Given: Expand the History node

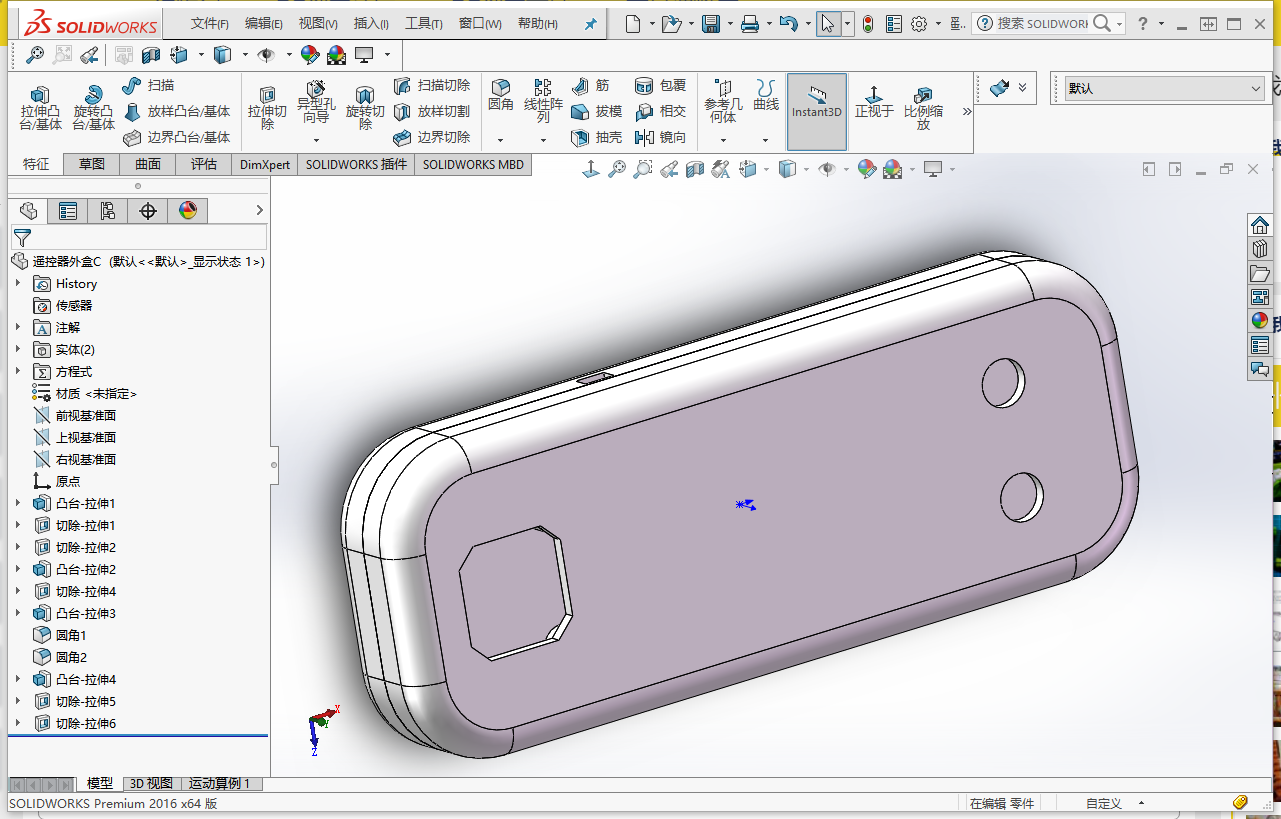Looking at the screenshot, I should (x=17, y=284).
